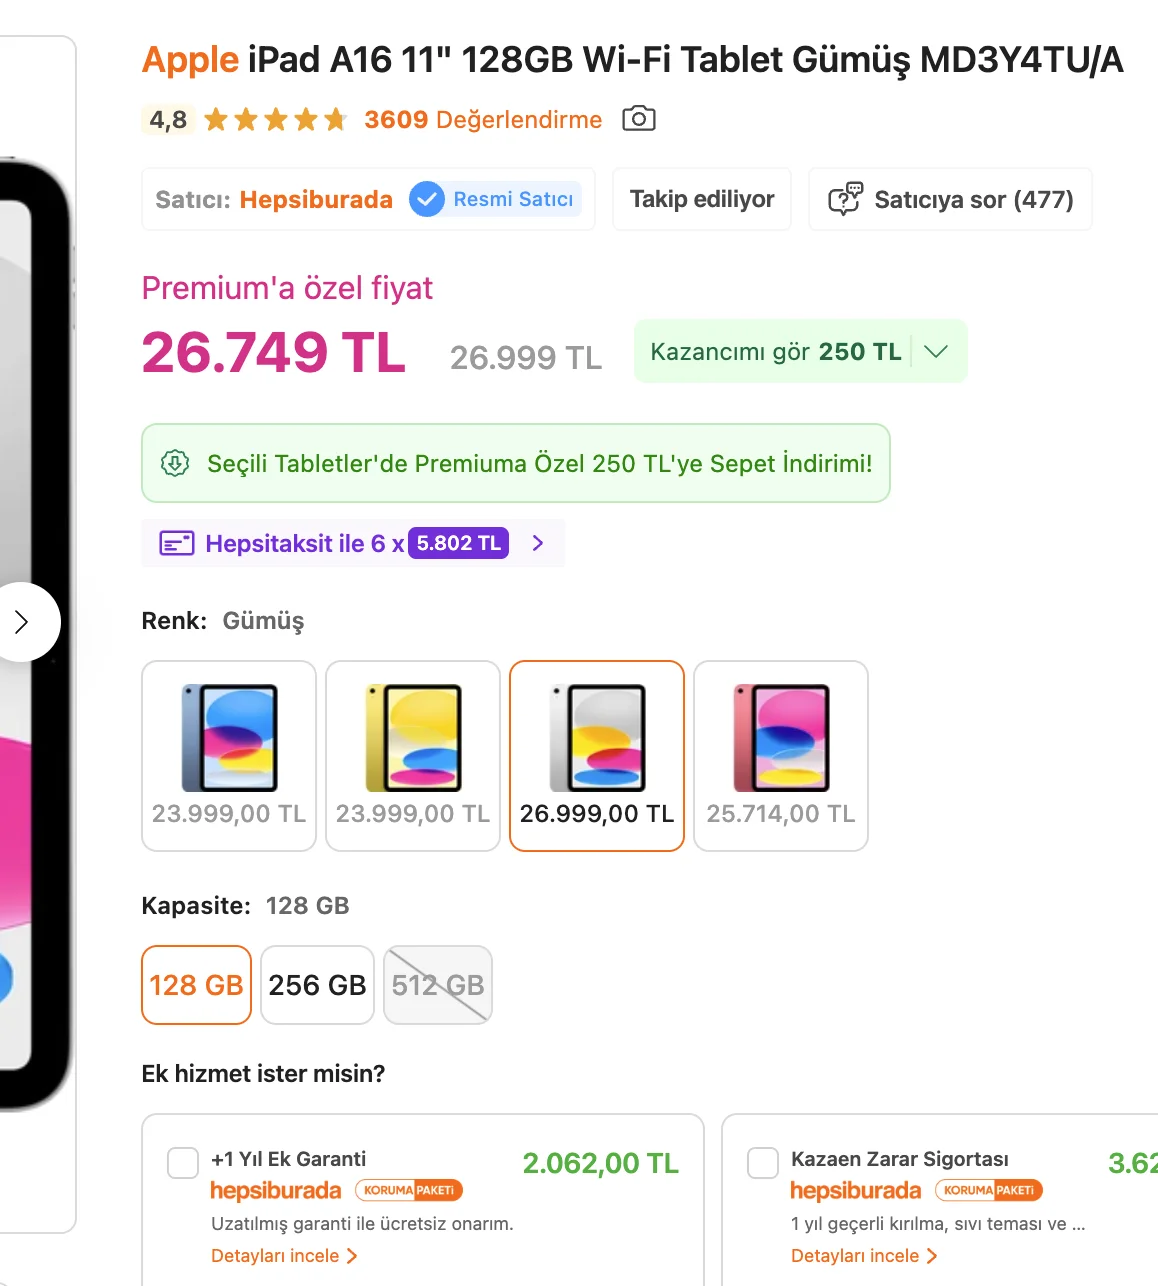Click the discount badge icon in green banner
The width and height of the screenshot is (1158, 1286).
pos(175,463)
